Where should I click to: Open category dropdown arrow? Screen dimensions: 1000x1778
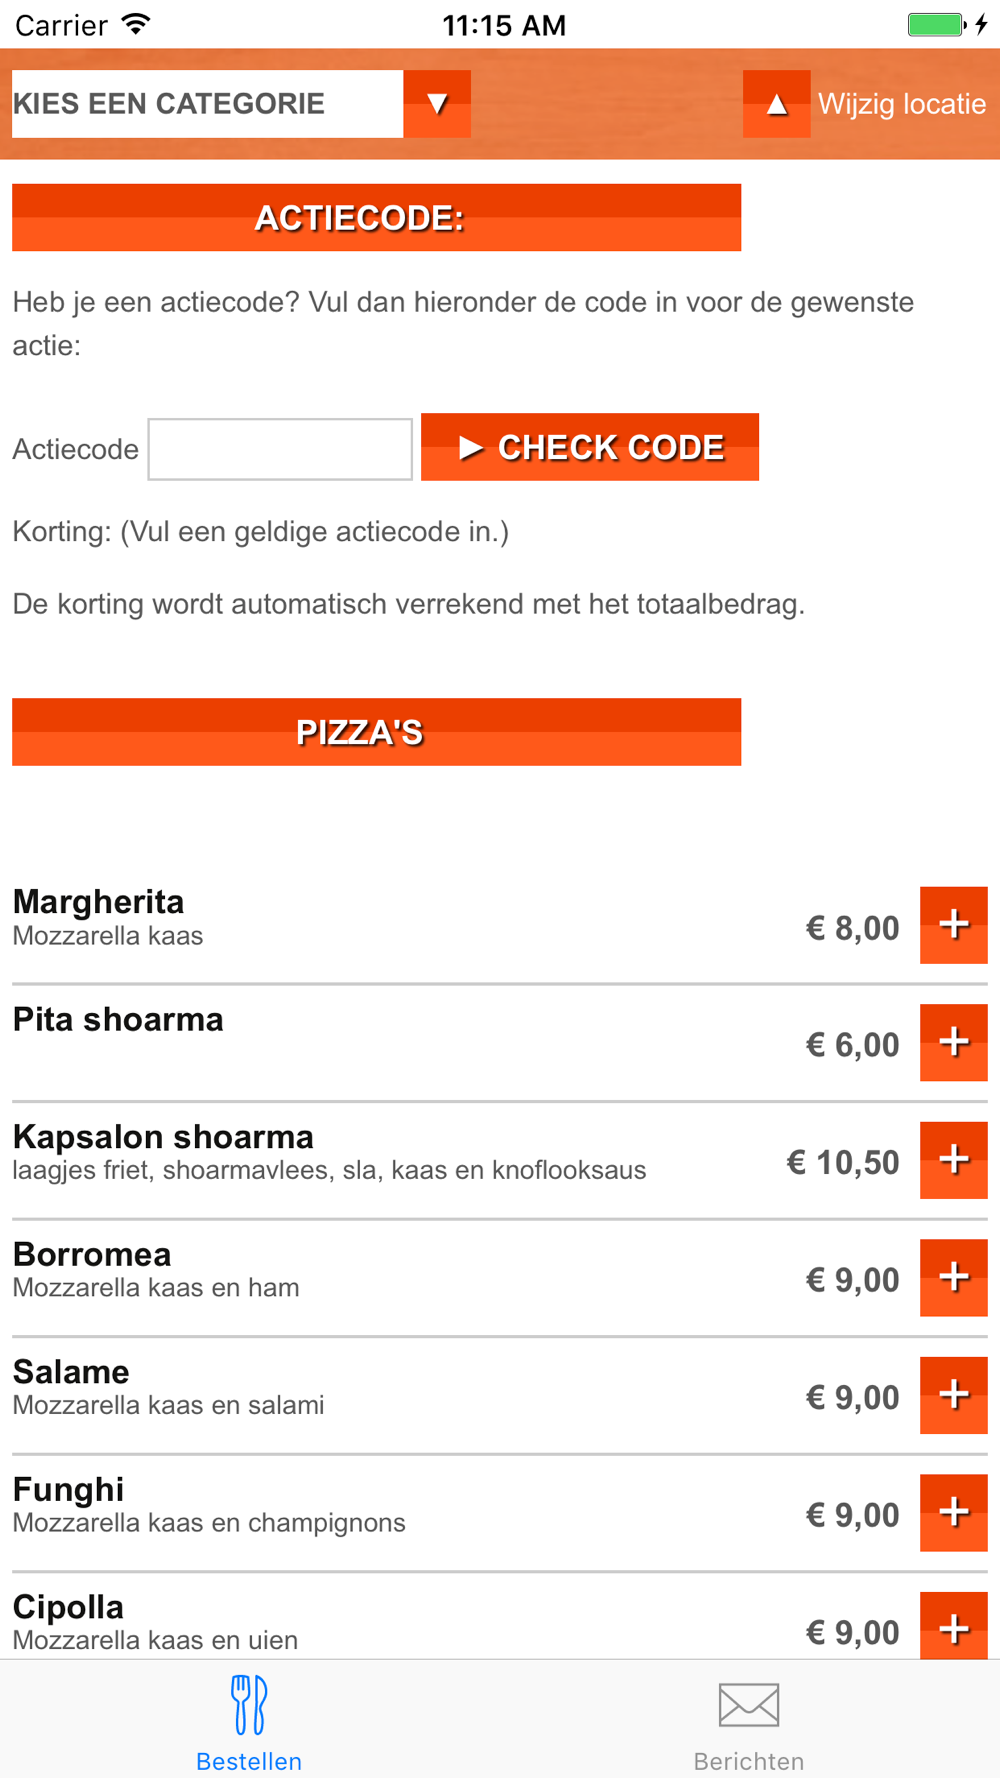click(x=437, y=104)
